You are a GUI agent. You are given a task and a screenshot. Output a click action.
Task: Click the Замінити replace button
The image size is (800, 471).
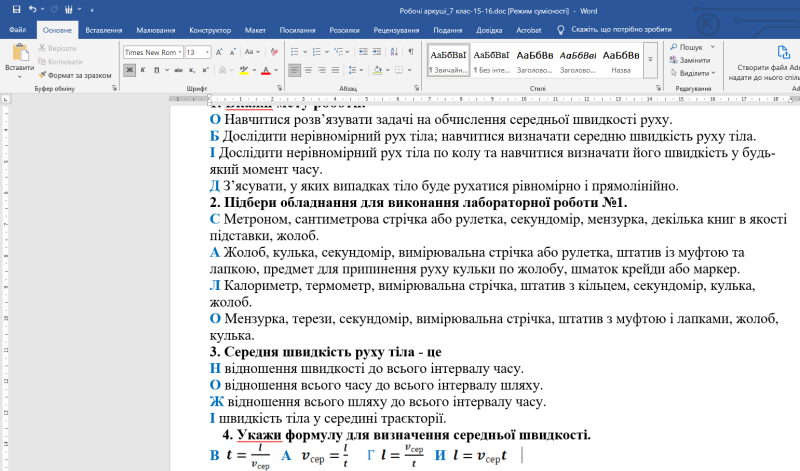(x=690, y=60)
